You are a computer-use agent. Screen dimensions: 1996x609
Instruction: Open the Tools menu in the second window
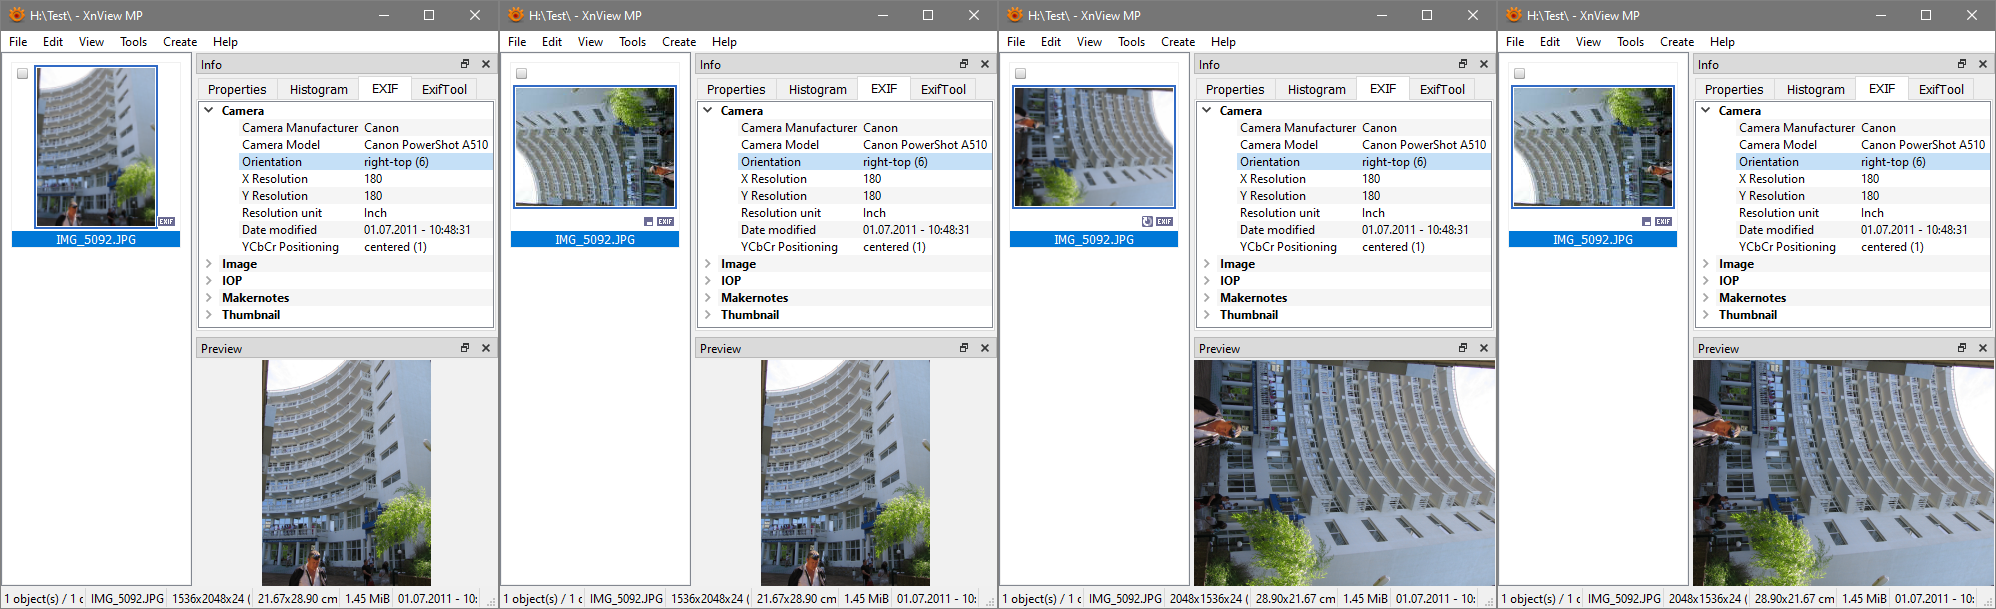point(632,42)
